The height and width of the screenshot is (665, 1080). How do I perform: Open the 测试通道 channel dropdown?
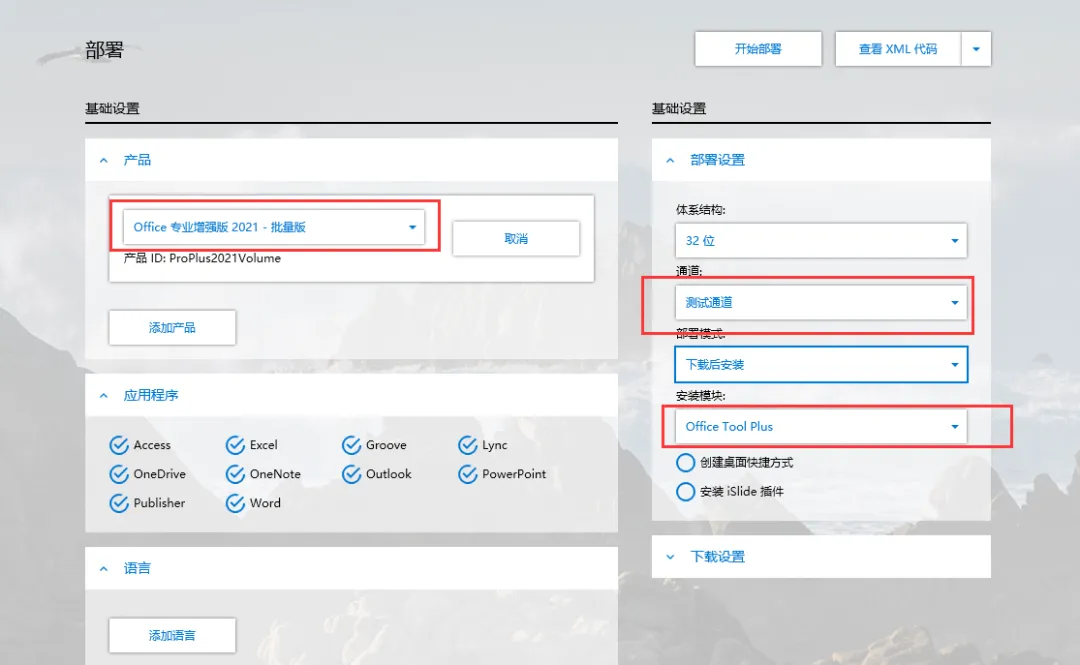(821, 303)
